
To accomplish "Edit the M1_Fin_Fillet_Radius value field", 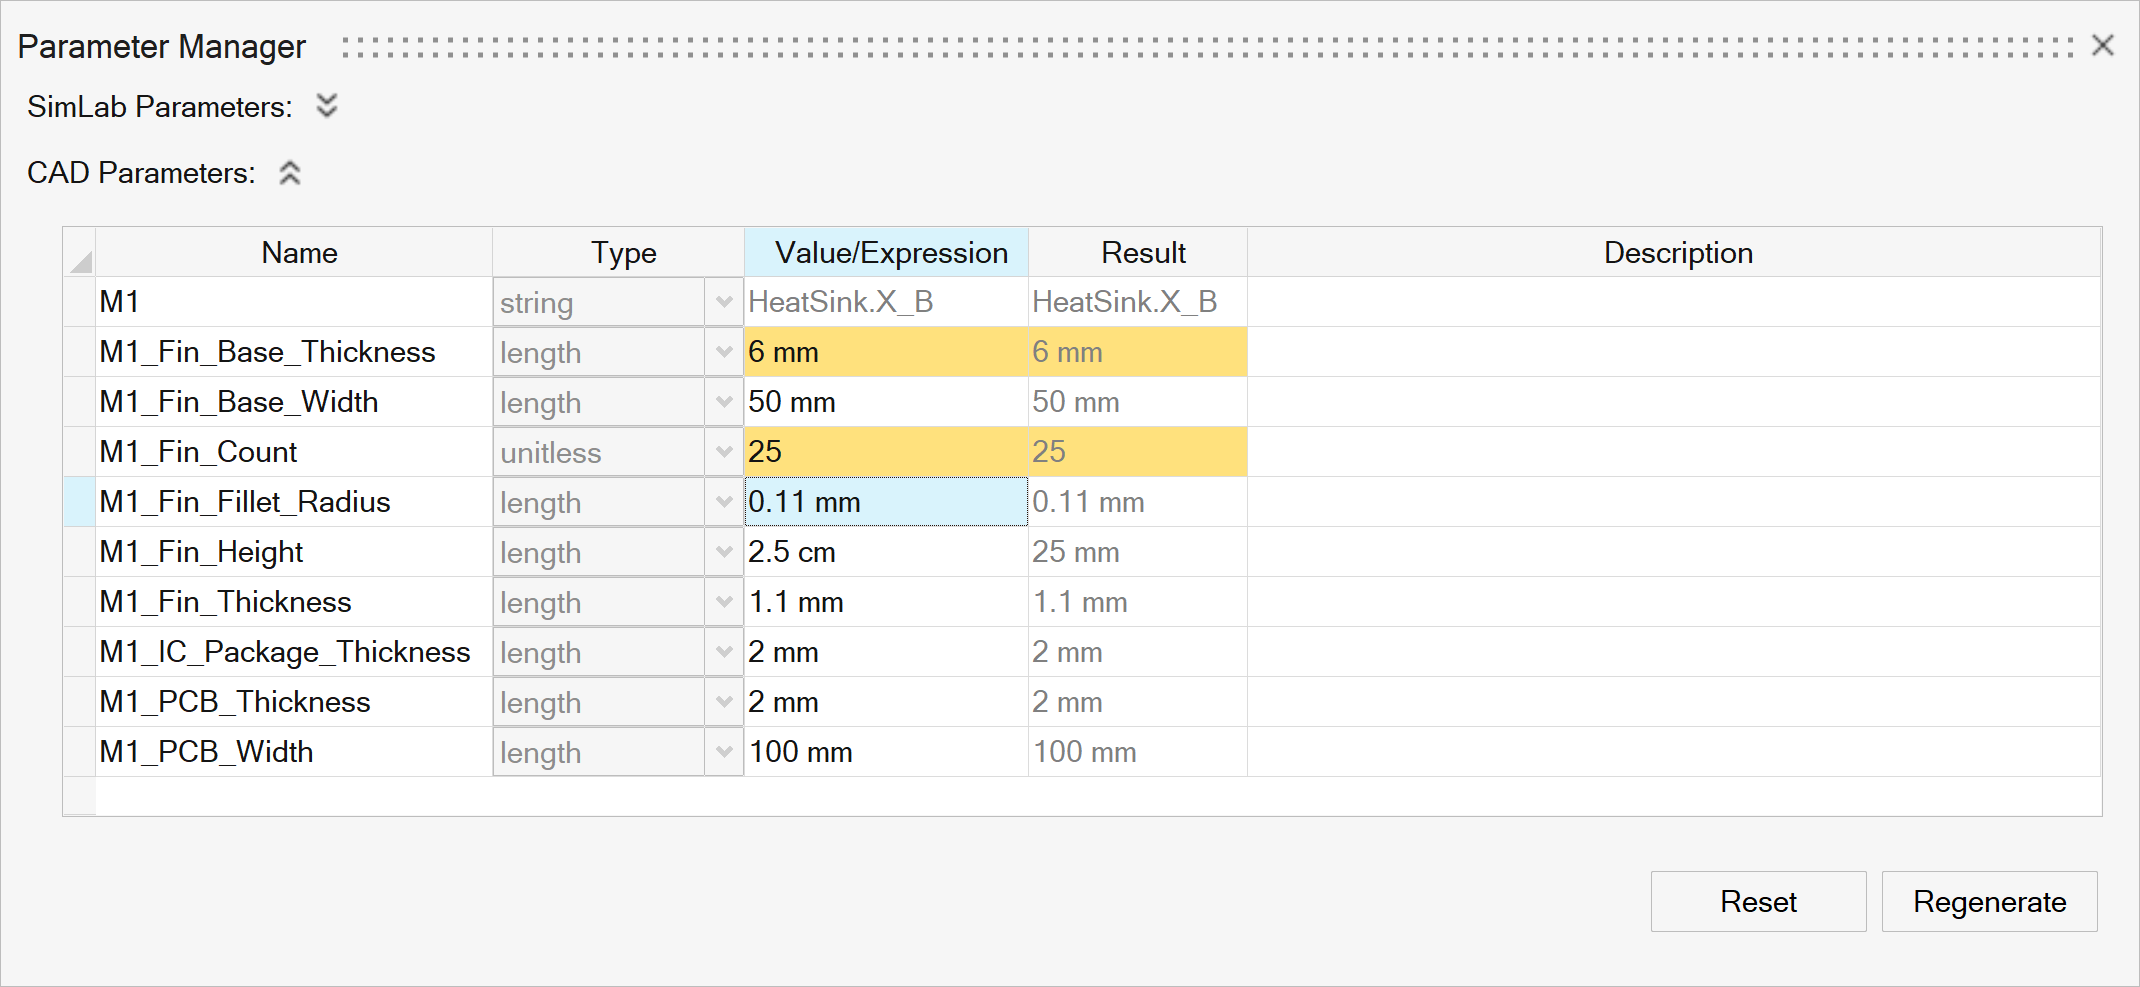I will pyautogui.click(x=886, y=502).
